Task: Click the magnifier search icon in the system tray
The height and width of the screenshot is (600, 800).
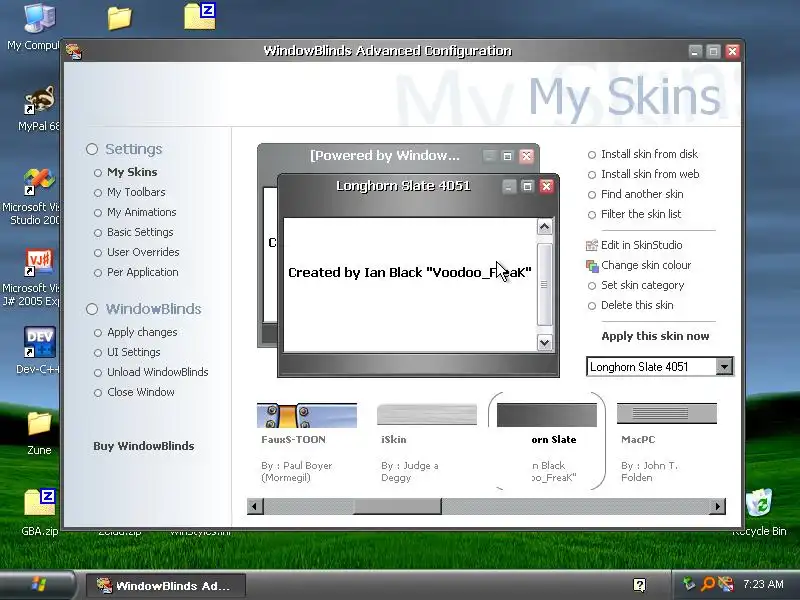Action: [708, 584]
